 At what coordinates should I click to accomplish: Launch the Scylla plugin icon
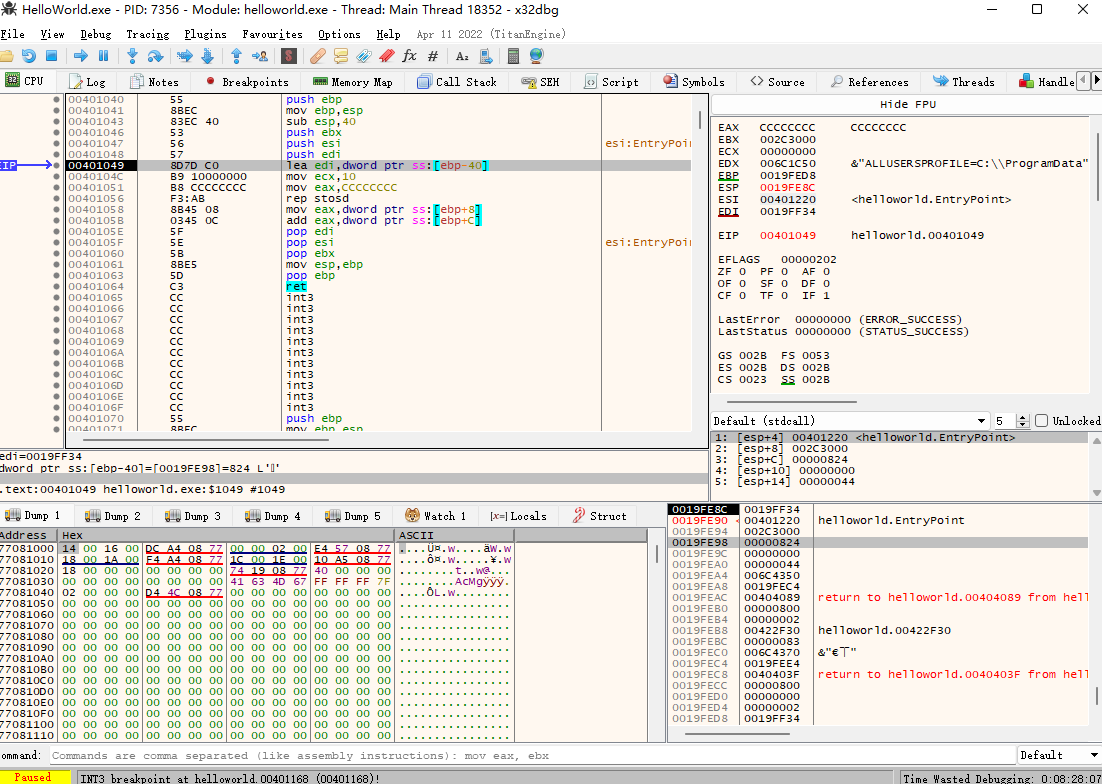288,56
